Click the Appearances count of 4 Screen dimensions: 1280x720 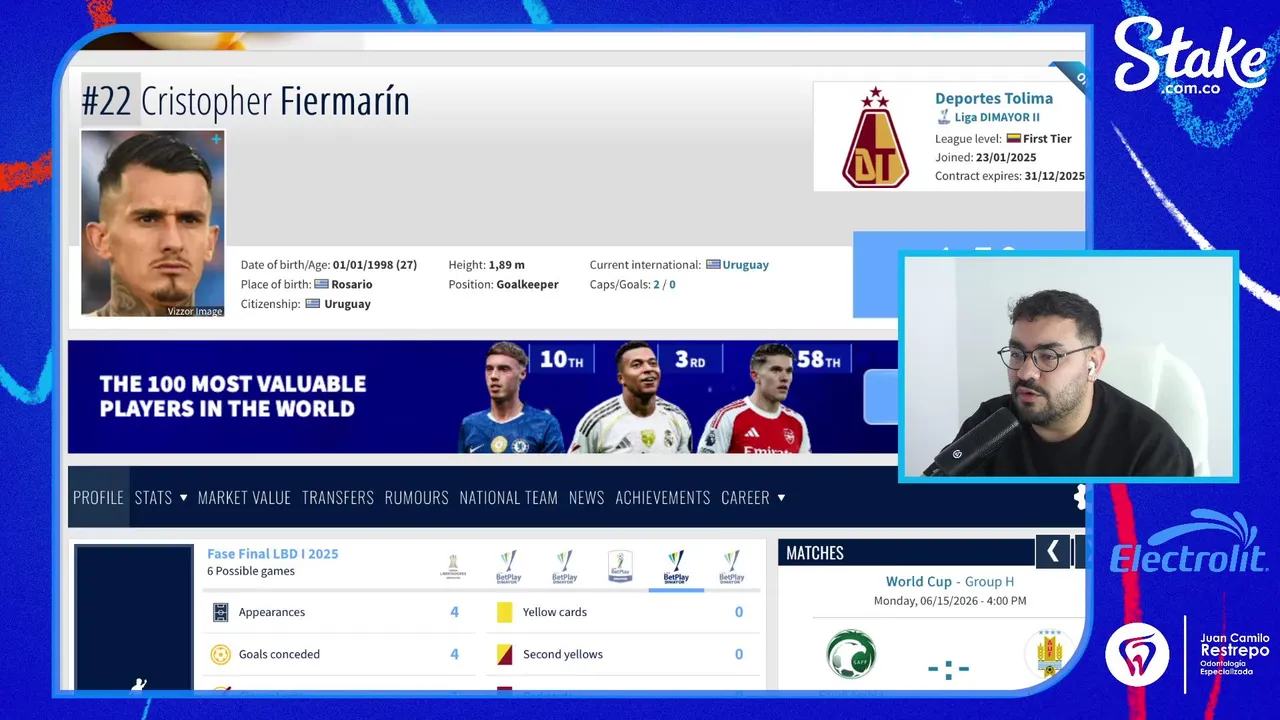click(x=454, y=612)
